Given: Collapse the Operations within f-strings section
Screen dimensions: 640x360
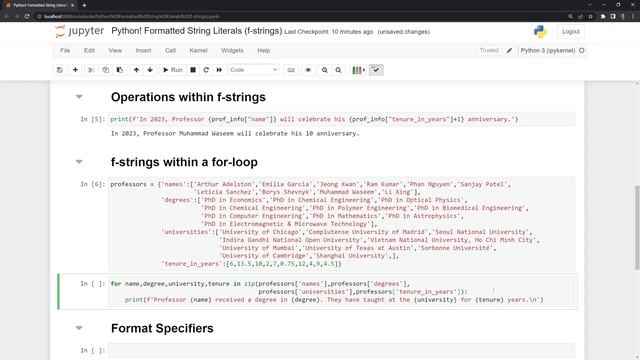Looking at the screenshot, I should click(79, 97).
